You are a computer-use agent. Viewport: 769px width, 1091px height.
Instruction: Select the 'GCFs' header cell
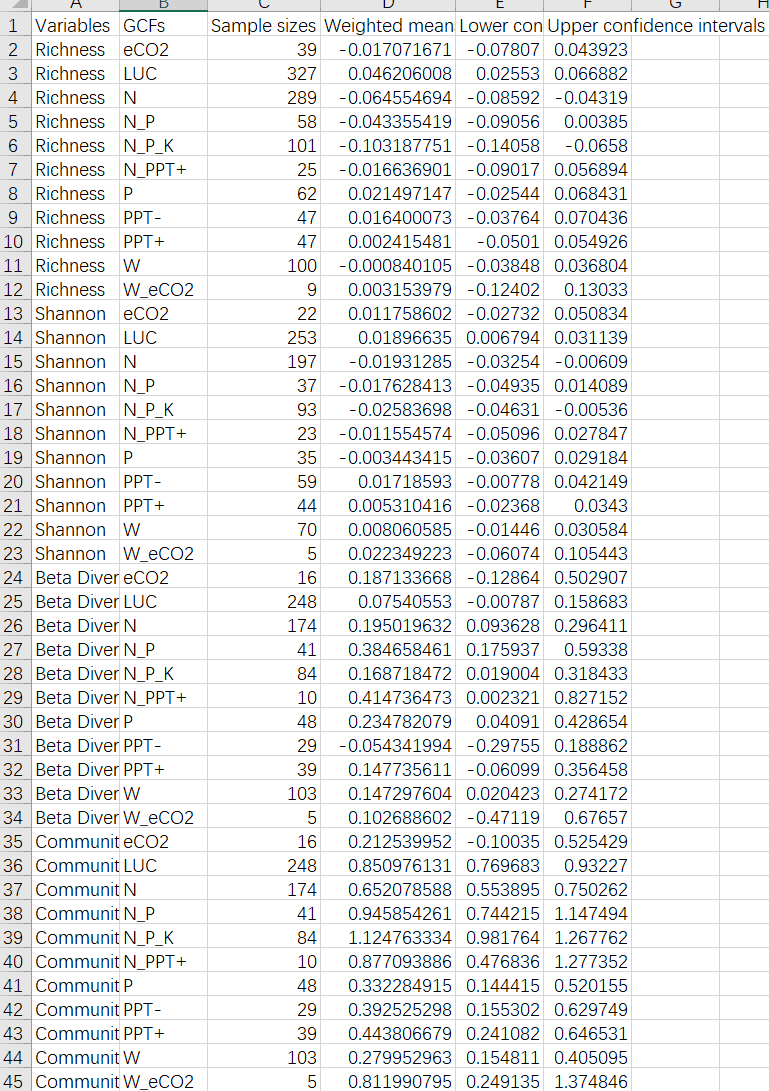(164, 26)
